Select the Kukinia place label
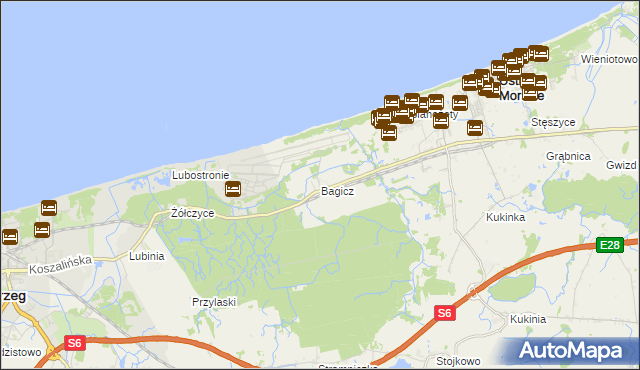Viewport: 640px width, 370px height. [x=528, y=319]
